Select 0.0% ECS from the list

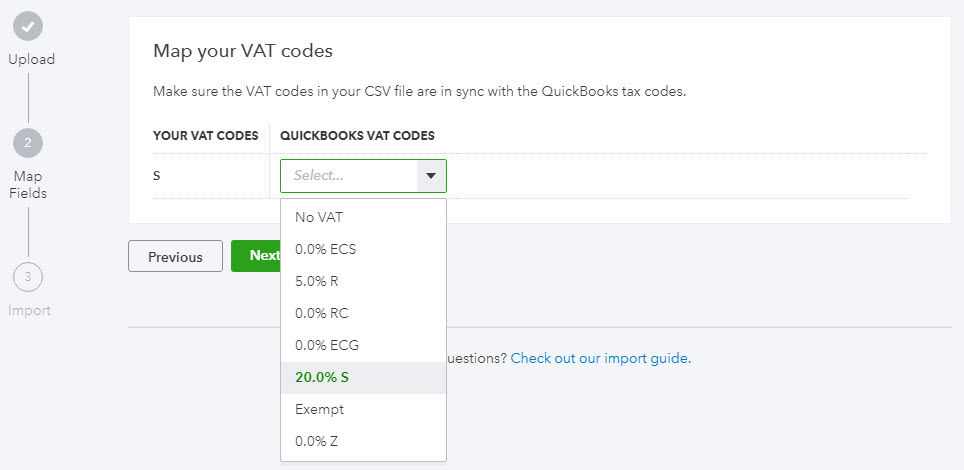tap(325, 249)
